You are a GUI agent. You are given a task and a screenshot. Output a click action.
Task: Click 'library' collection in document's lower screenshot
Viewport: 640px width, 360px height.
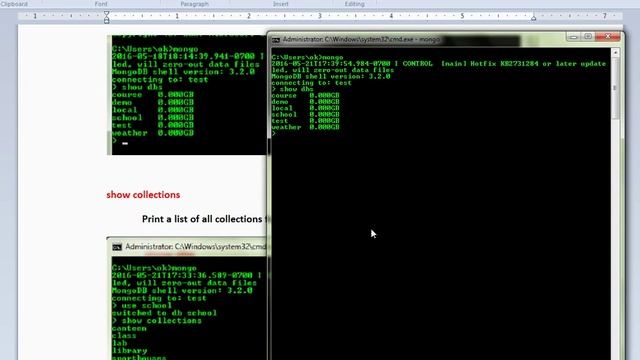(129, 351)
